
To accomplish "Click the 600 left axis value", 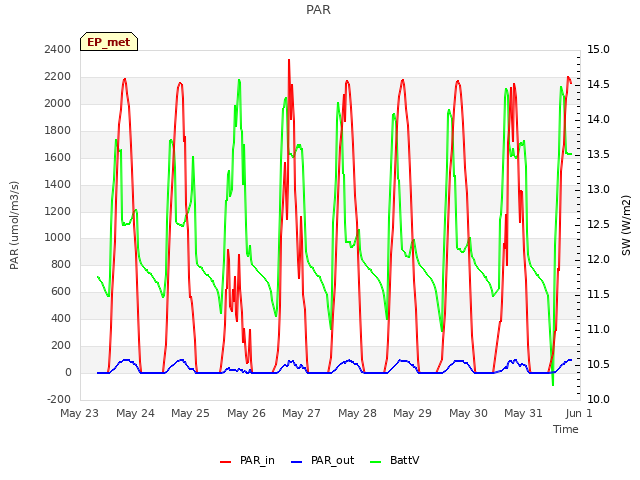I will tap(61, 291).
